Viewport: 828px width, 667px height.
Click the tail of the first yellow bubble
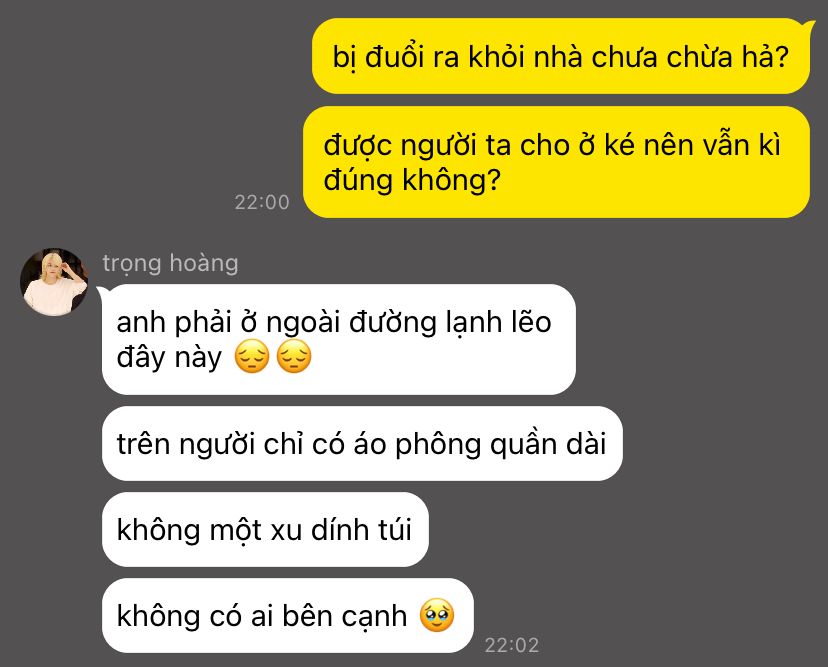coord(808,25)
